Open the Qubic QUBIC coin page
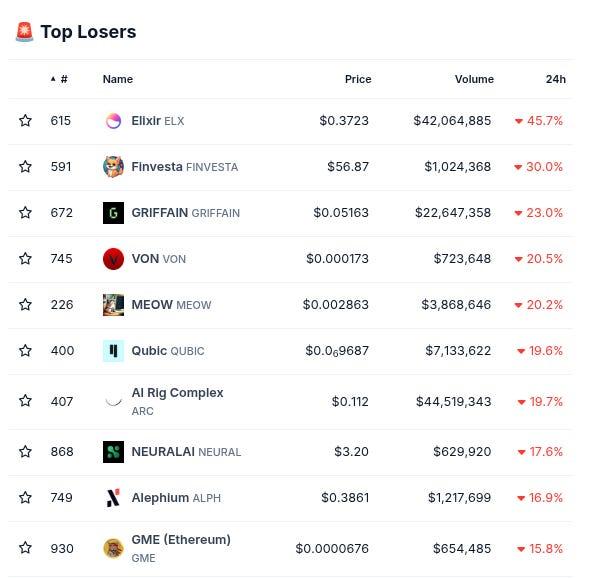Screen dimensions: 594x578 click(x=168, y=351)
